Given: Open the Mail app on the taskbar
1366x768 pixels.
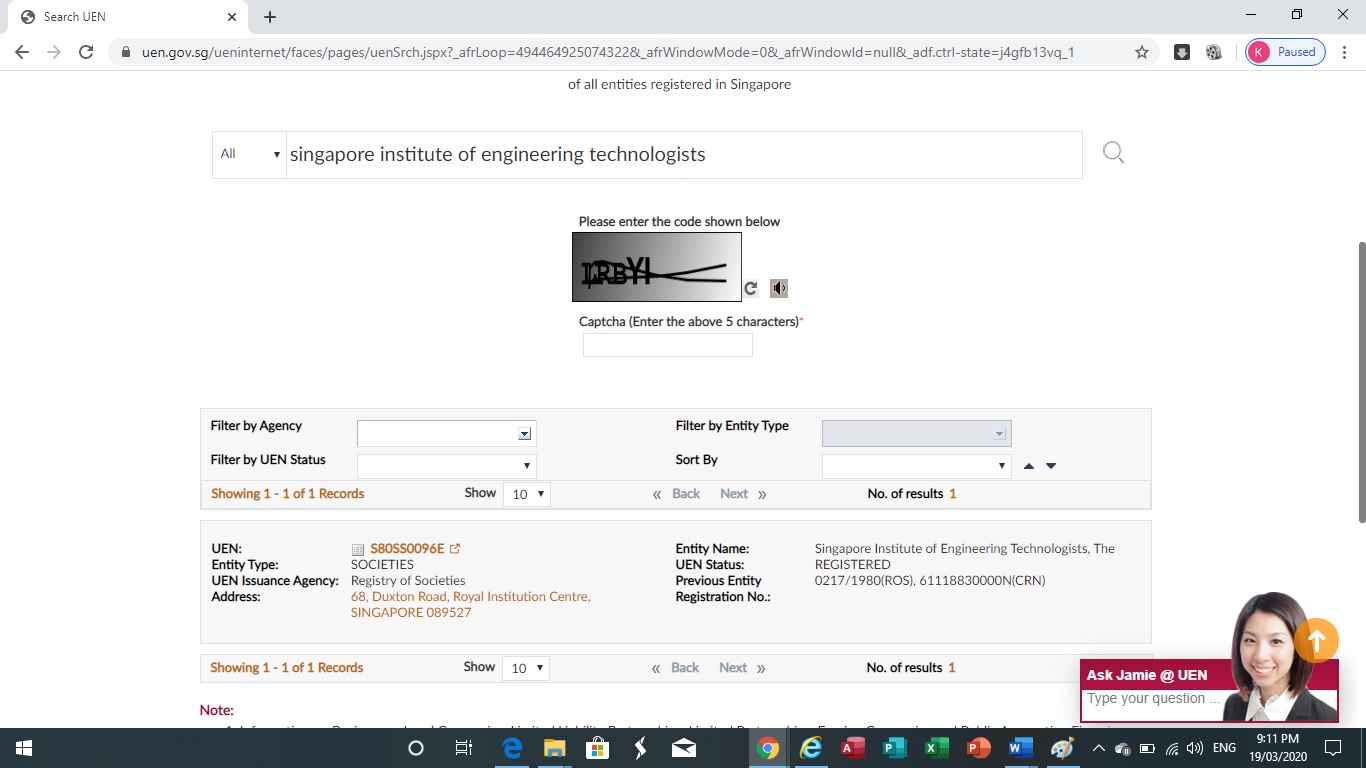Looking at the screenshot, I should 684,748.
